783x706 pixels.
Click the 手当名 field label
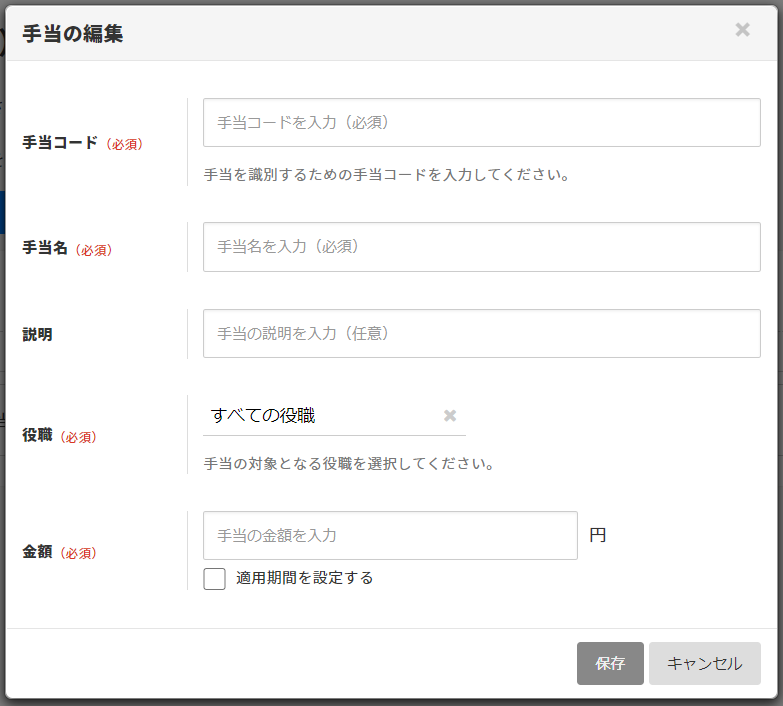click(45, 249)
